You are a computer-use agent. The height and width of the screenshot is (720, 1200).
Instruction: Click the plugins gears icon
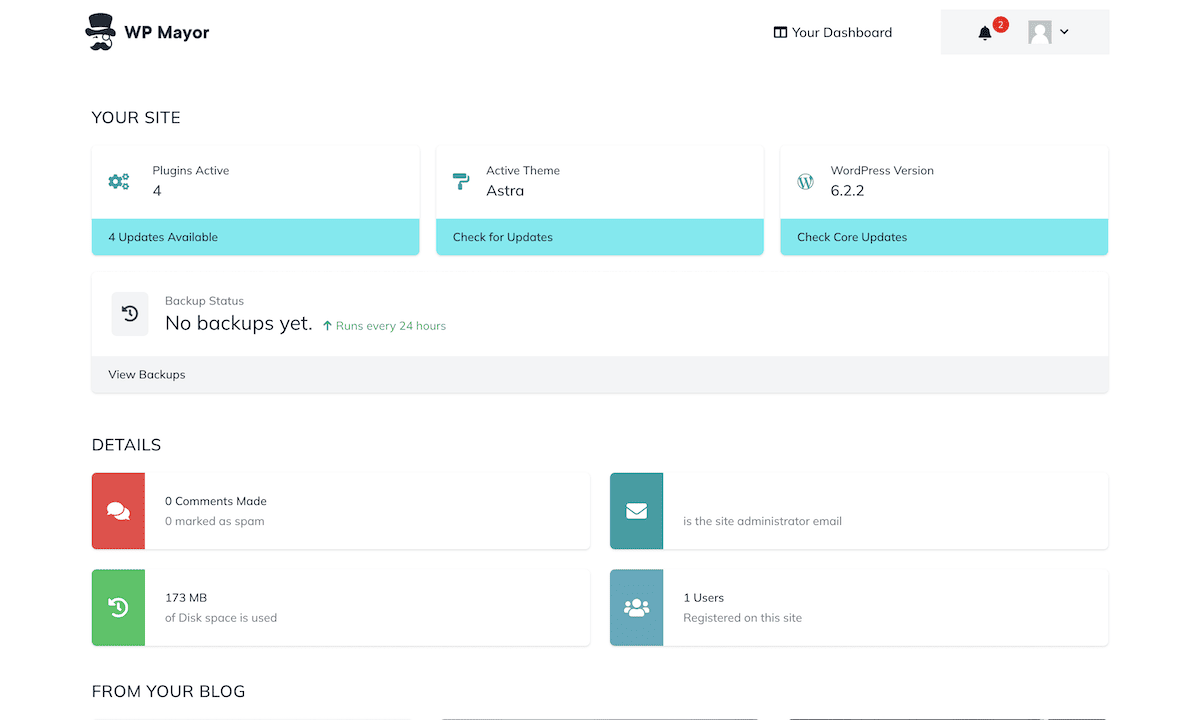click(x=119, y=181)
